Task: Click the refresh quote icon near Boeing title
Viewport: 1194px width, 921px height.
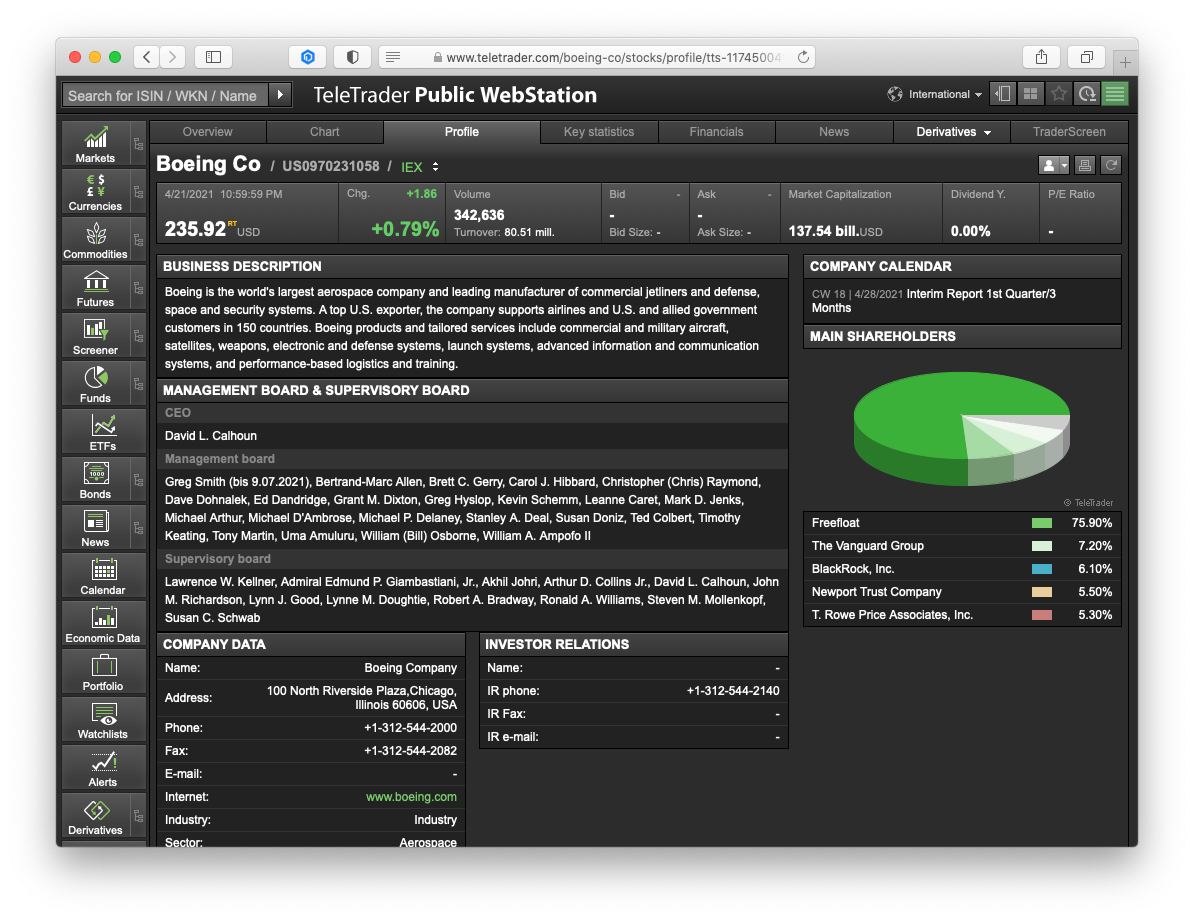Action: point(1111,165)
